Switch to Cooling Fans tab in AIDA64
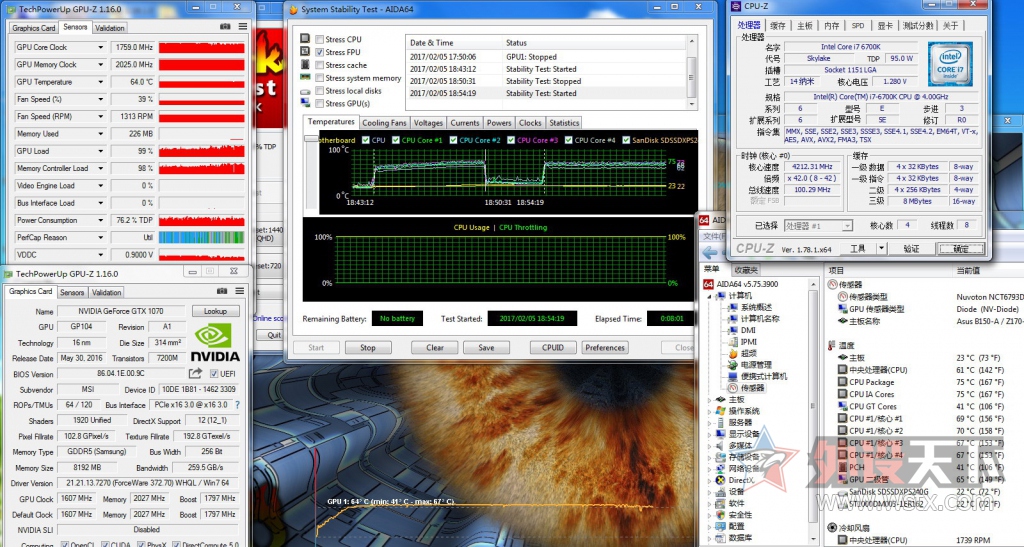The width and height of the screenshot is (1024, 547). coord(384,123)
